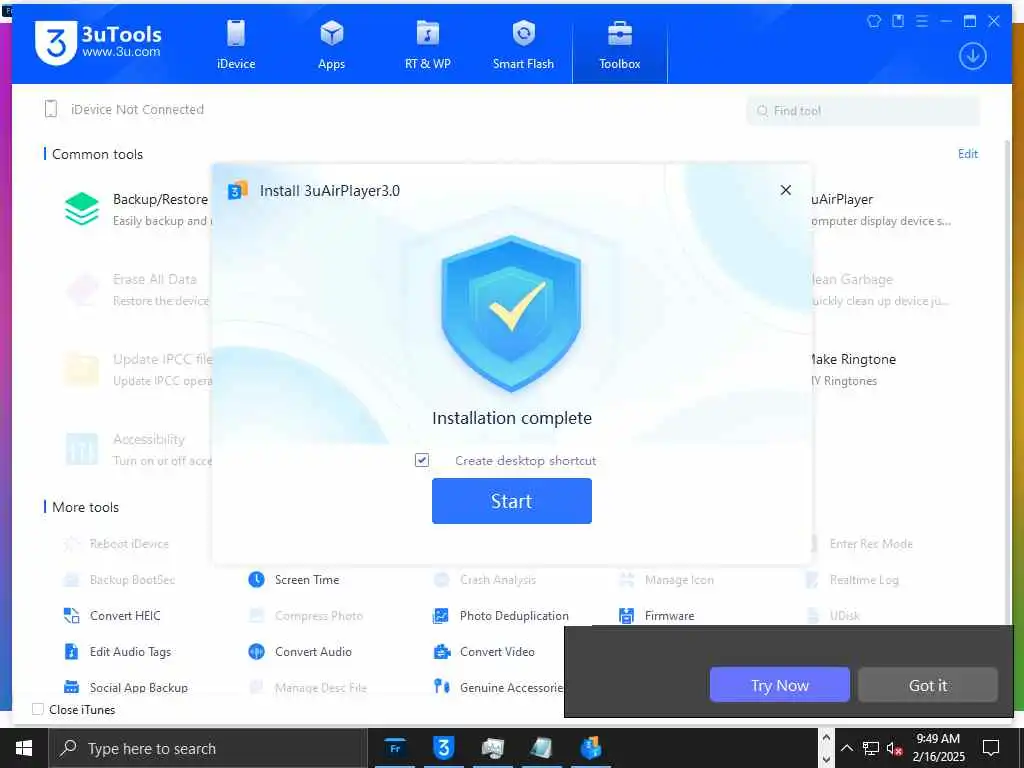Click the Update IPCC file tool

[x=138, y=370]
